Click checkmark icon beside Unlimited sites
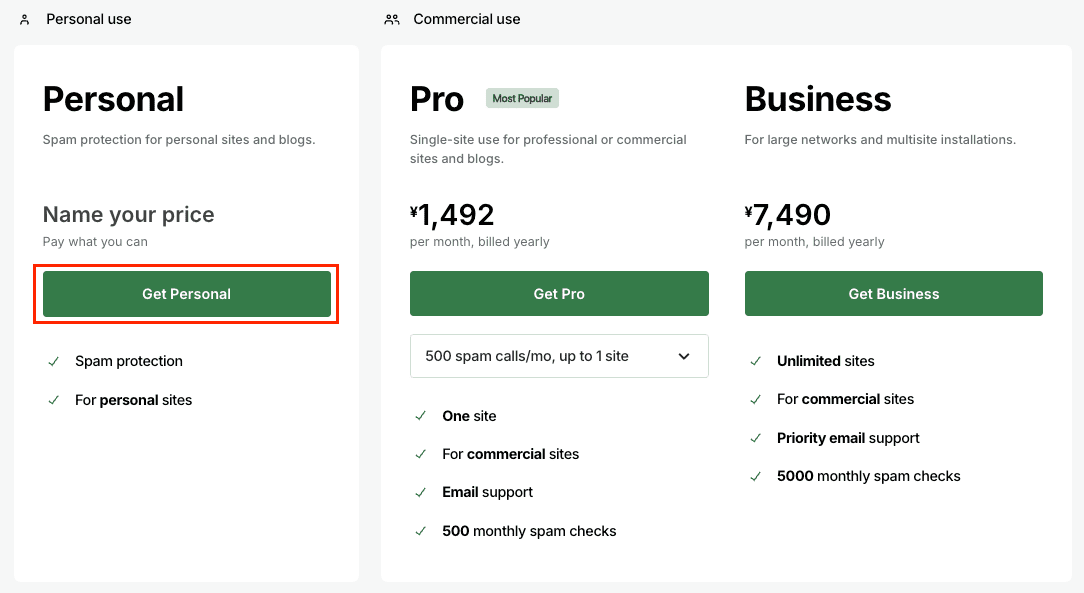Screen dimensions: 1084x593 pyautogui.click(x=756, y=361)
